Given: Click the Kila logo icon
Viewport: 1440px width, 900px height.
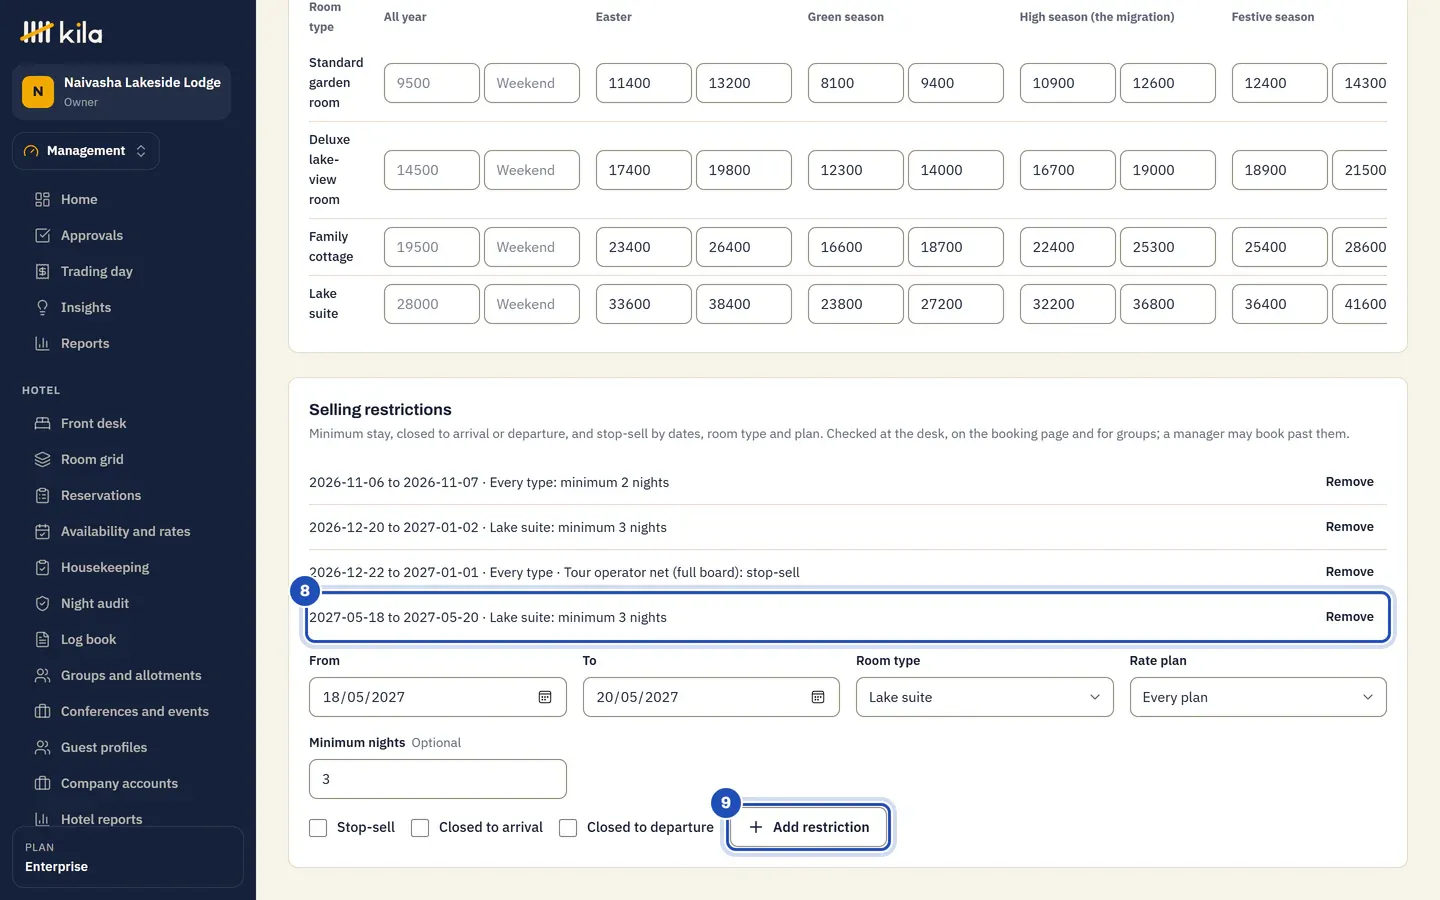Looking at the screenshot, I should 37,33.
